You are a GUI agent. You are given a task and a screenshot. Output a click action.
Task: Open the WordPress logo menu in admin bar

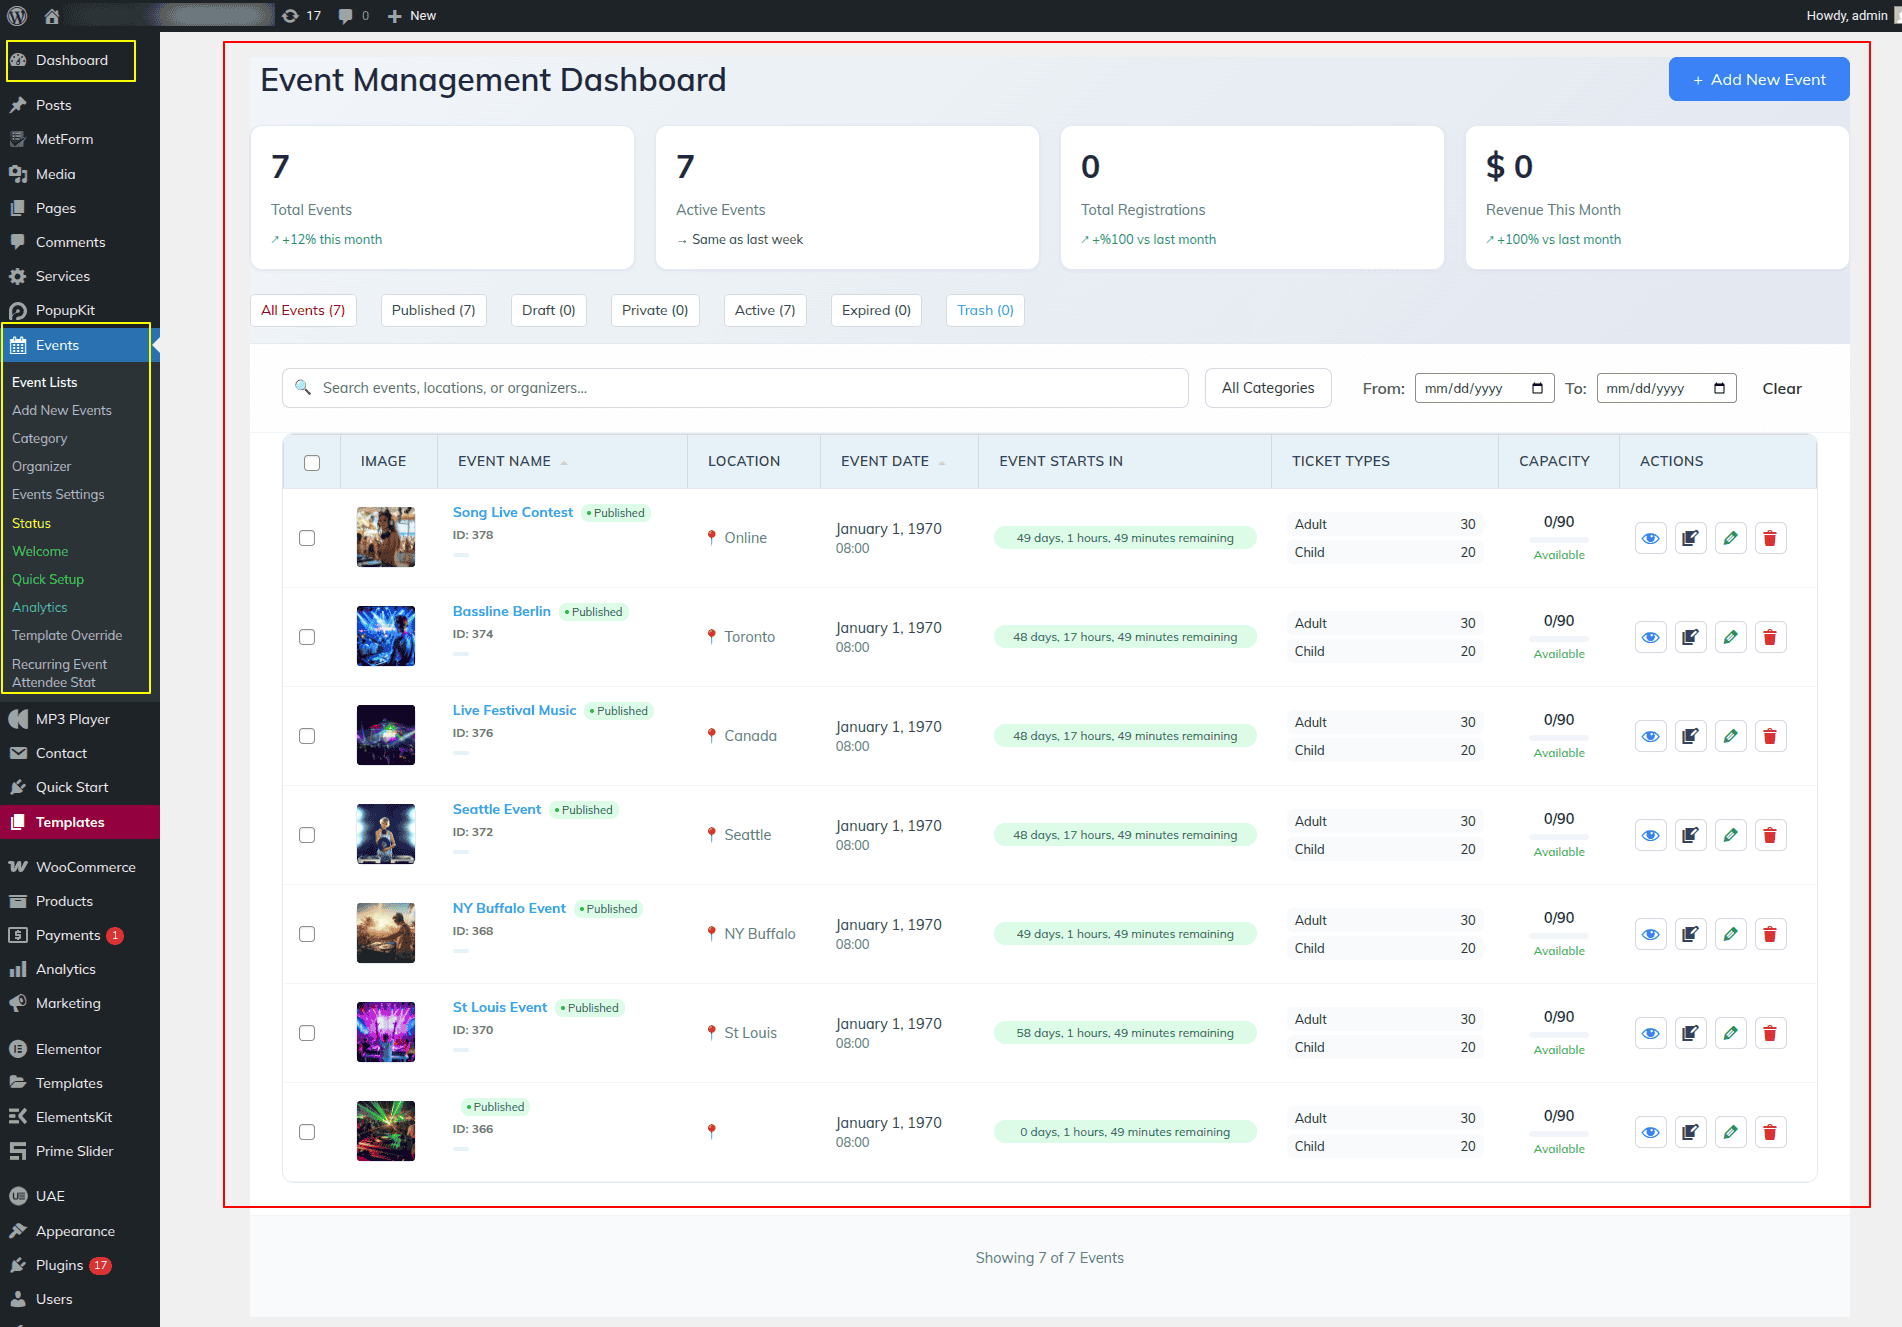(17, 15)
